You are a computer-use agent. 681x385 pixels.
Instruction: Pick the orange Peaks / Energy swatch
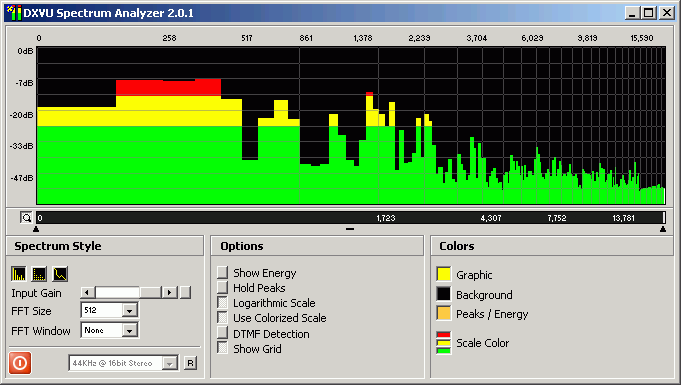click(444, 313)
